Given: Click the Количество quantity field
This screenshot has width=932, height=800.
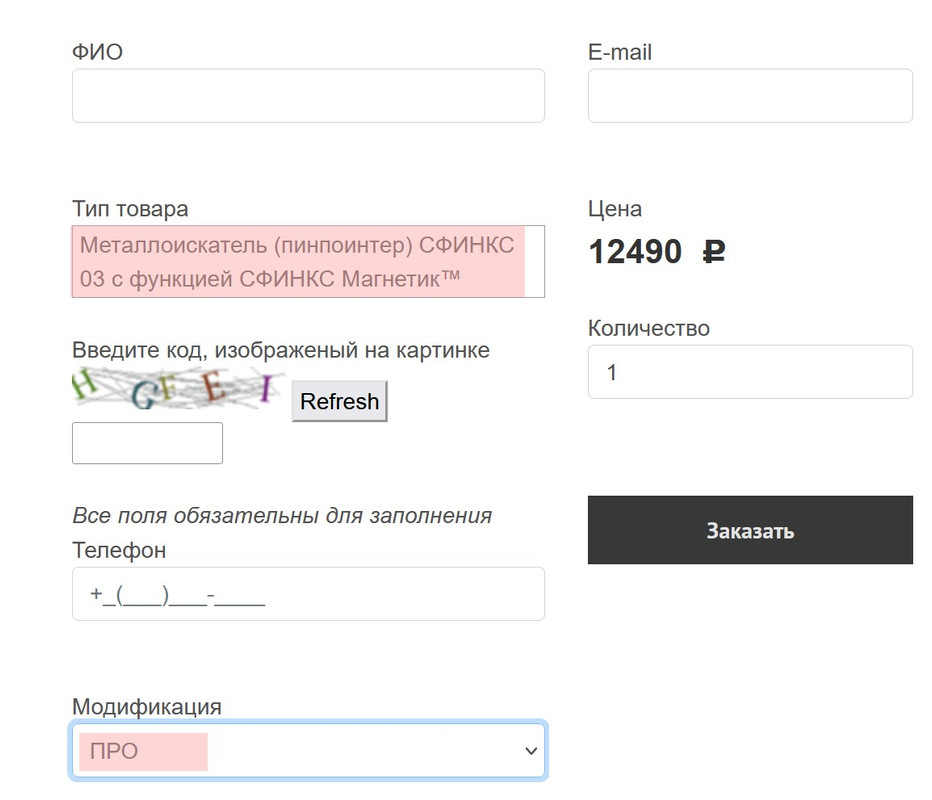Looking at the screenshot, I should click(x=750, y=372).
